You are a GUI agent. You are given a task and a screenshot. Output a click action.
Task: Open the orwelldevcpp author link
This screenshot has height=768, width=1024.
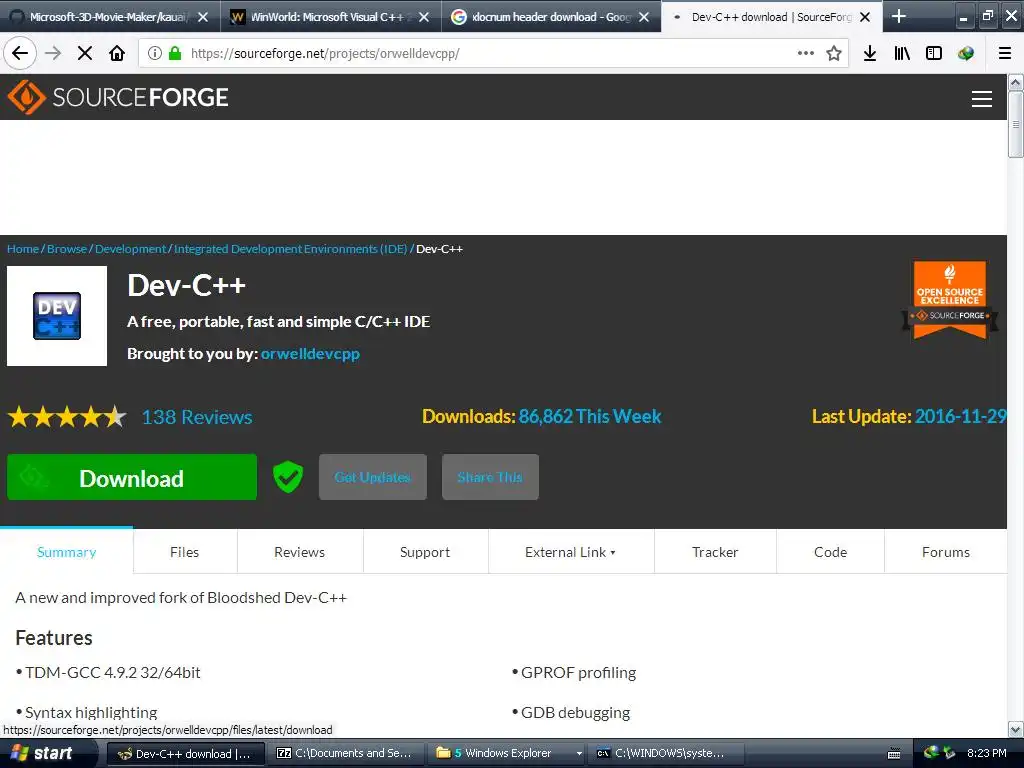(x=310, y=353)
